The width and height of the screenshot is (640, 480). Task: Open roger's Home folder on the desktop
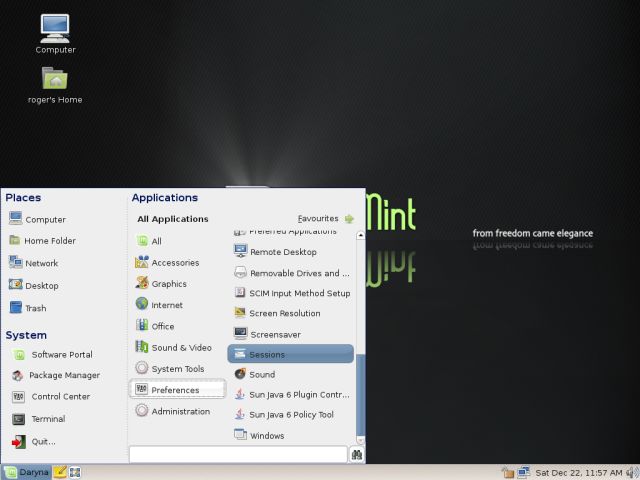point(55,78)
